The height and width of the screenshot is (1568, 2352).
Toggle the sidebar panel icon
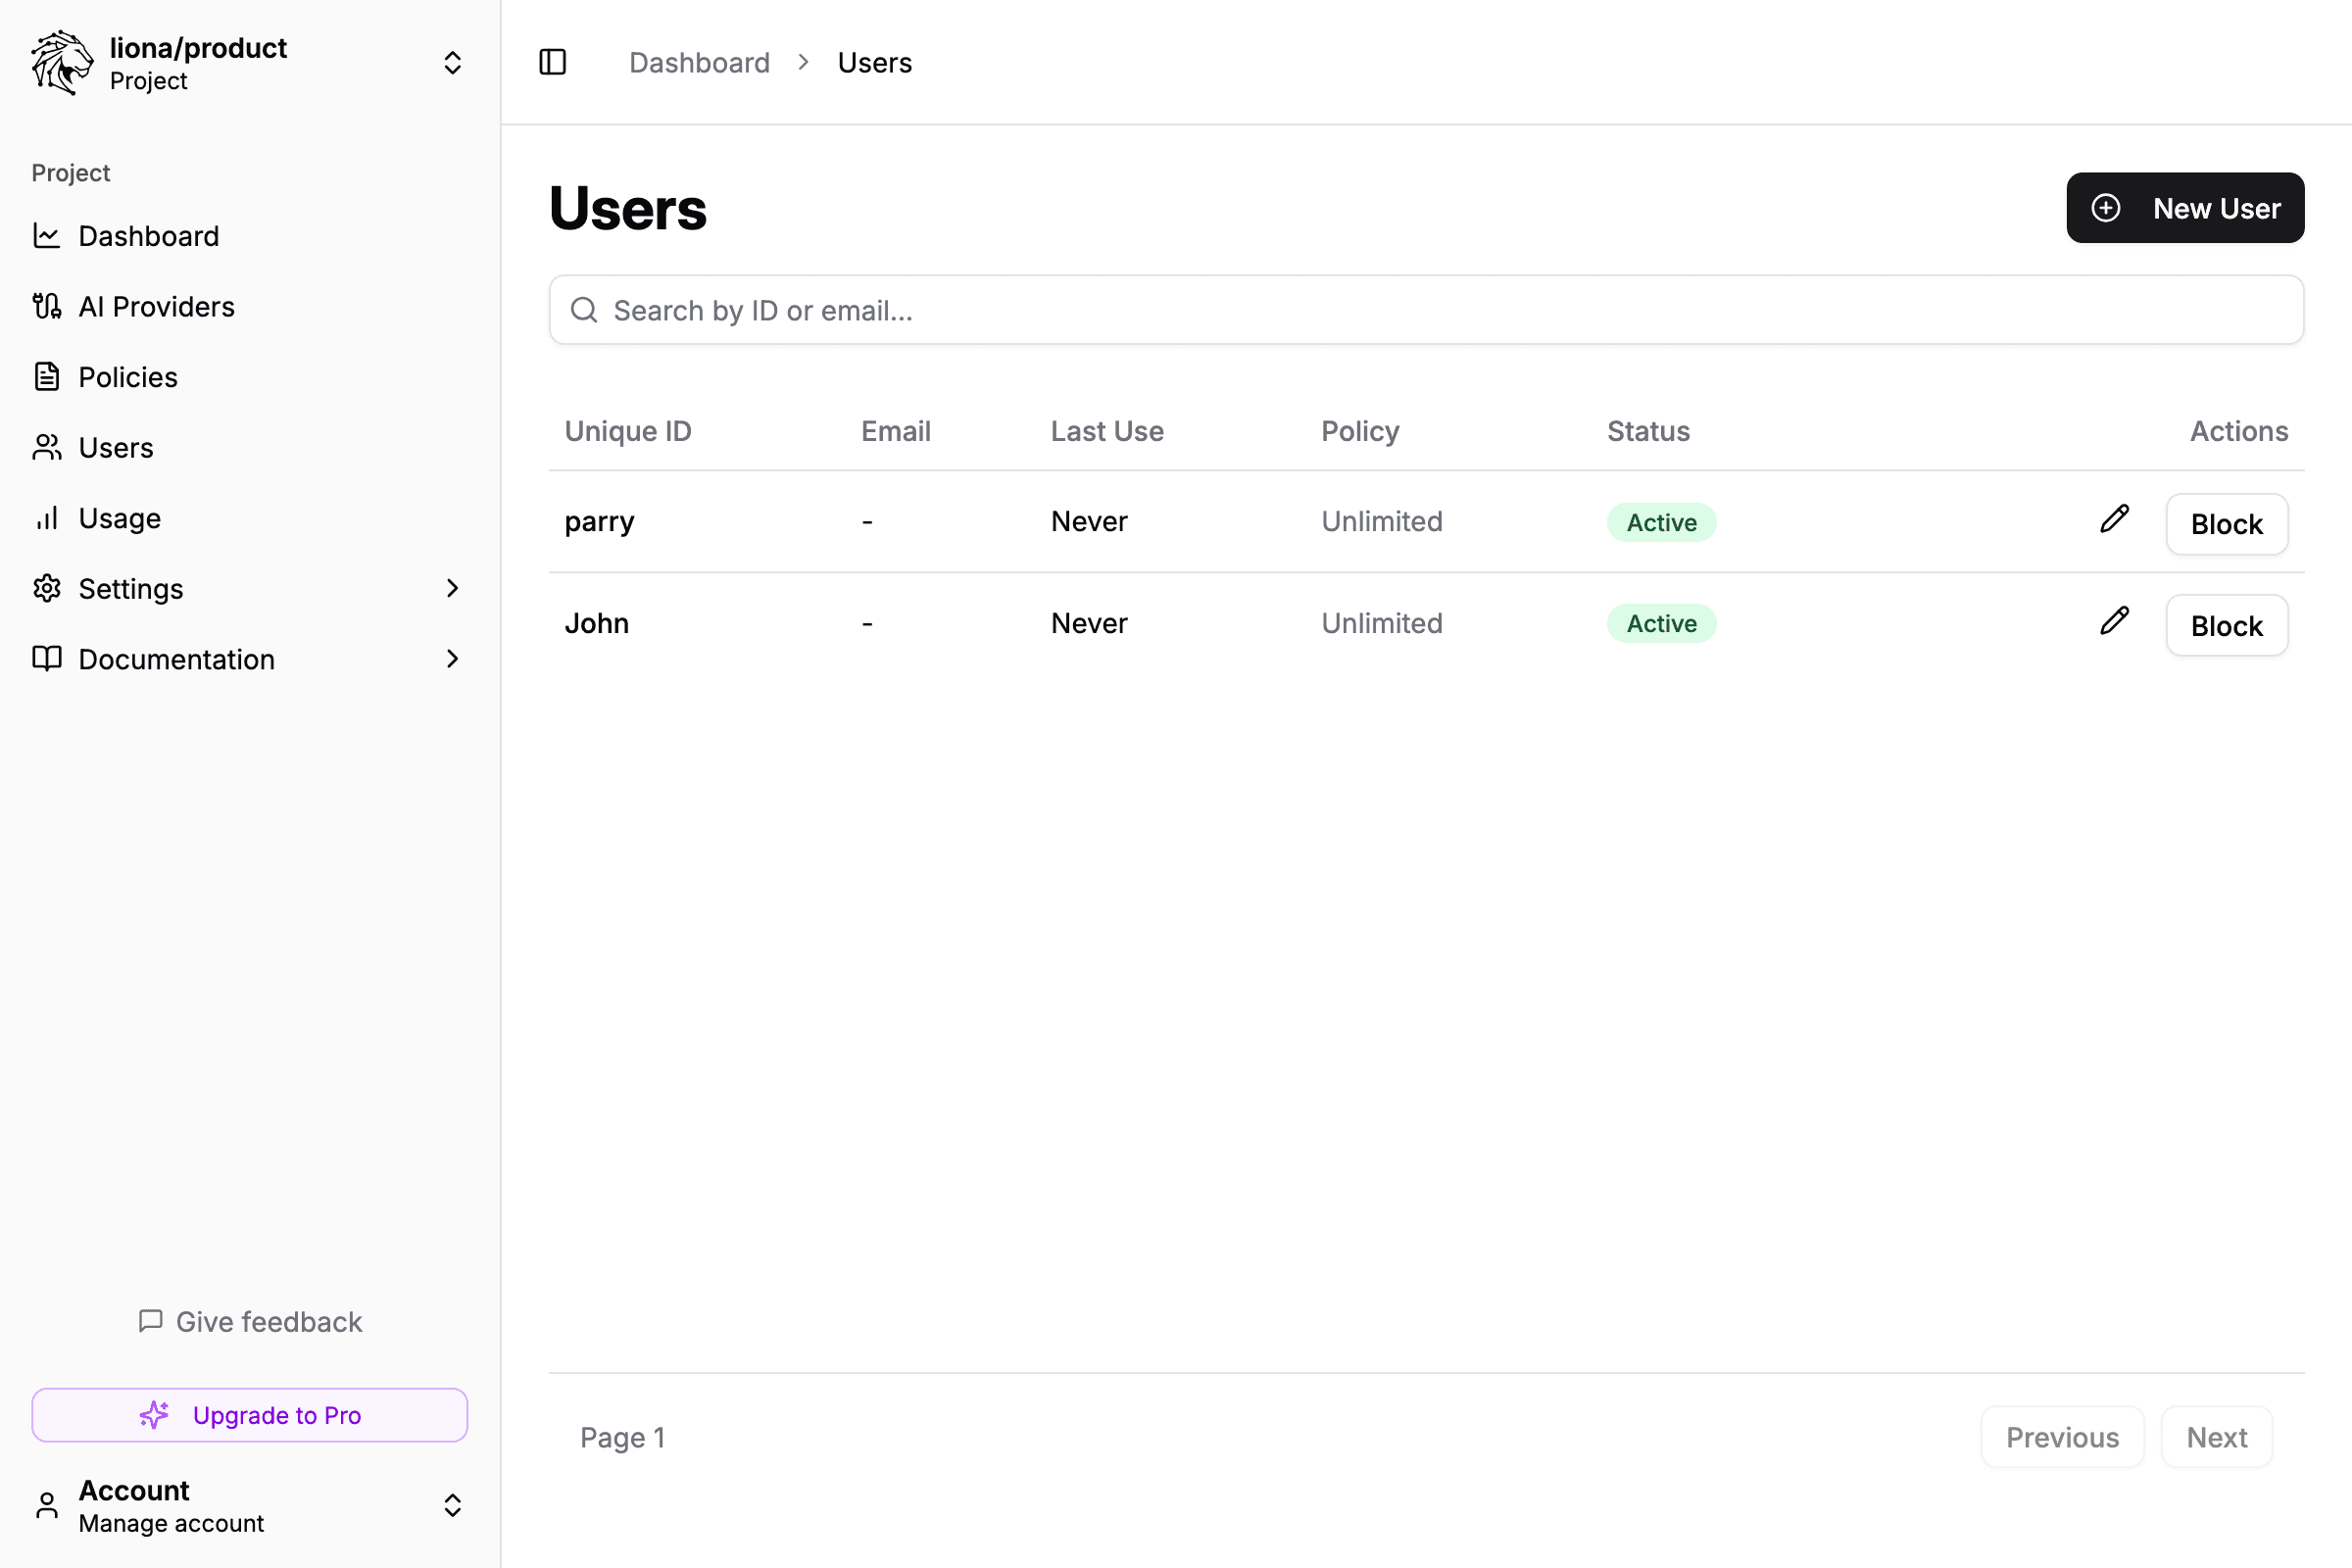[552, 62]
